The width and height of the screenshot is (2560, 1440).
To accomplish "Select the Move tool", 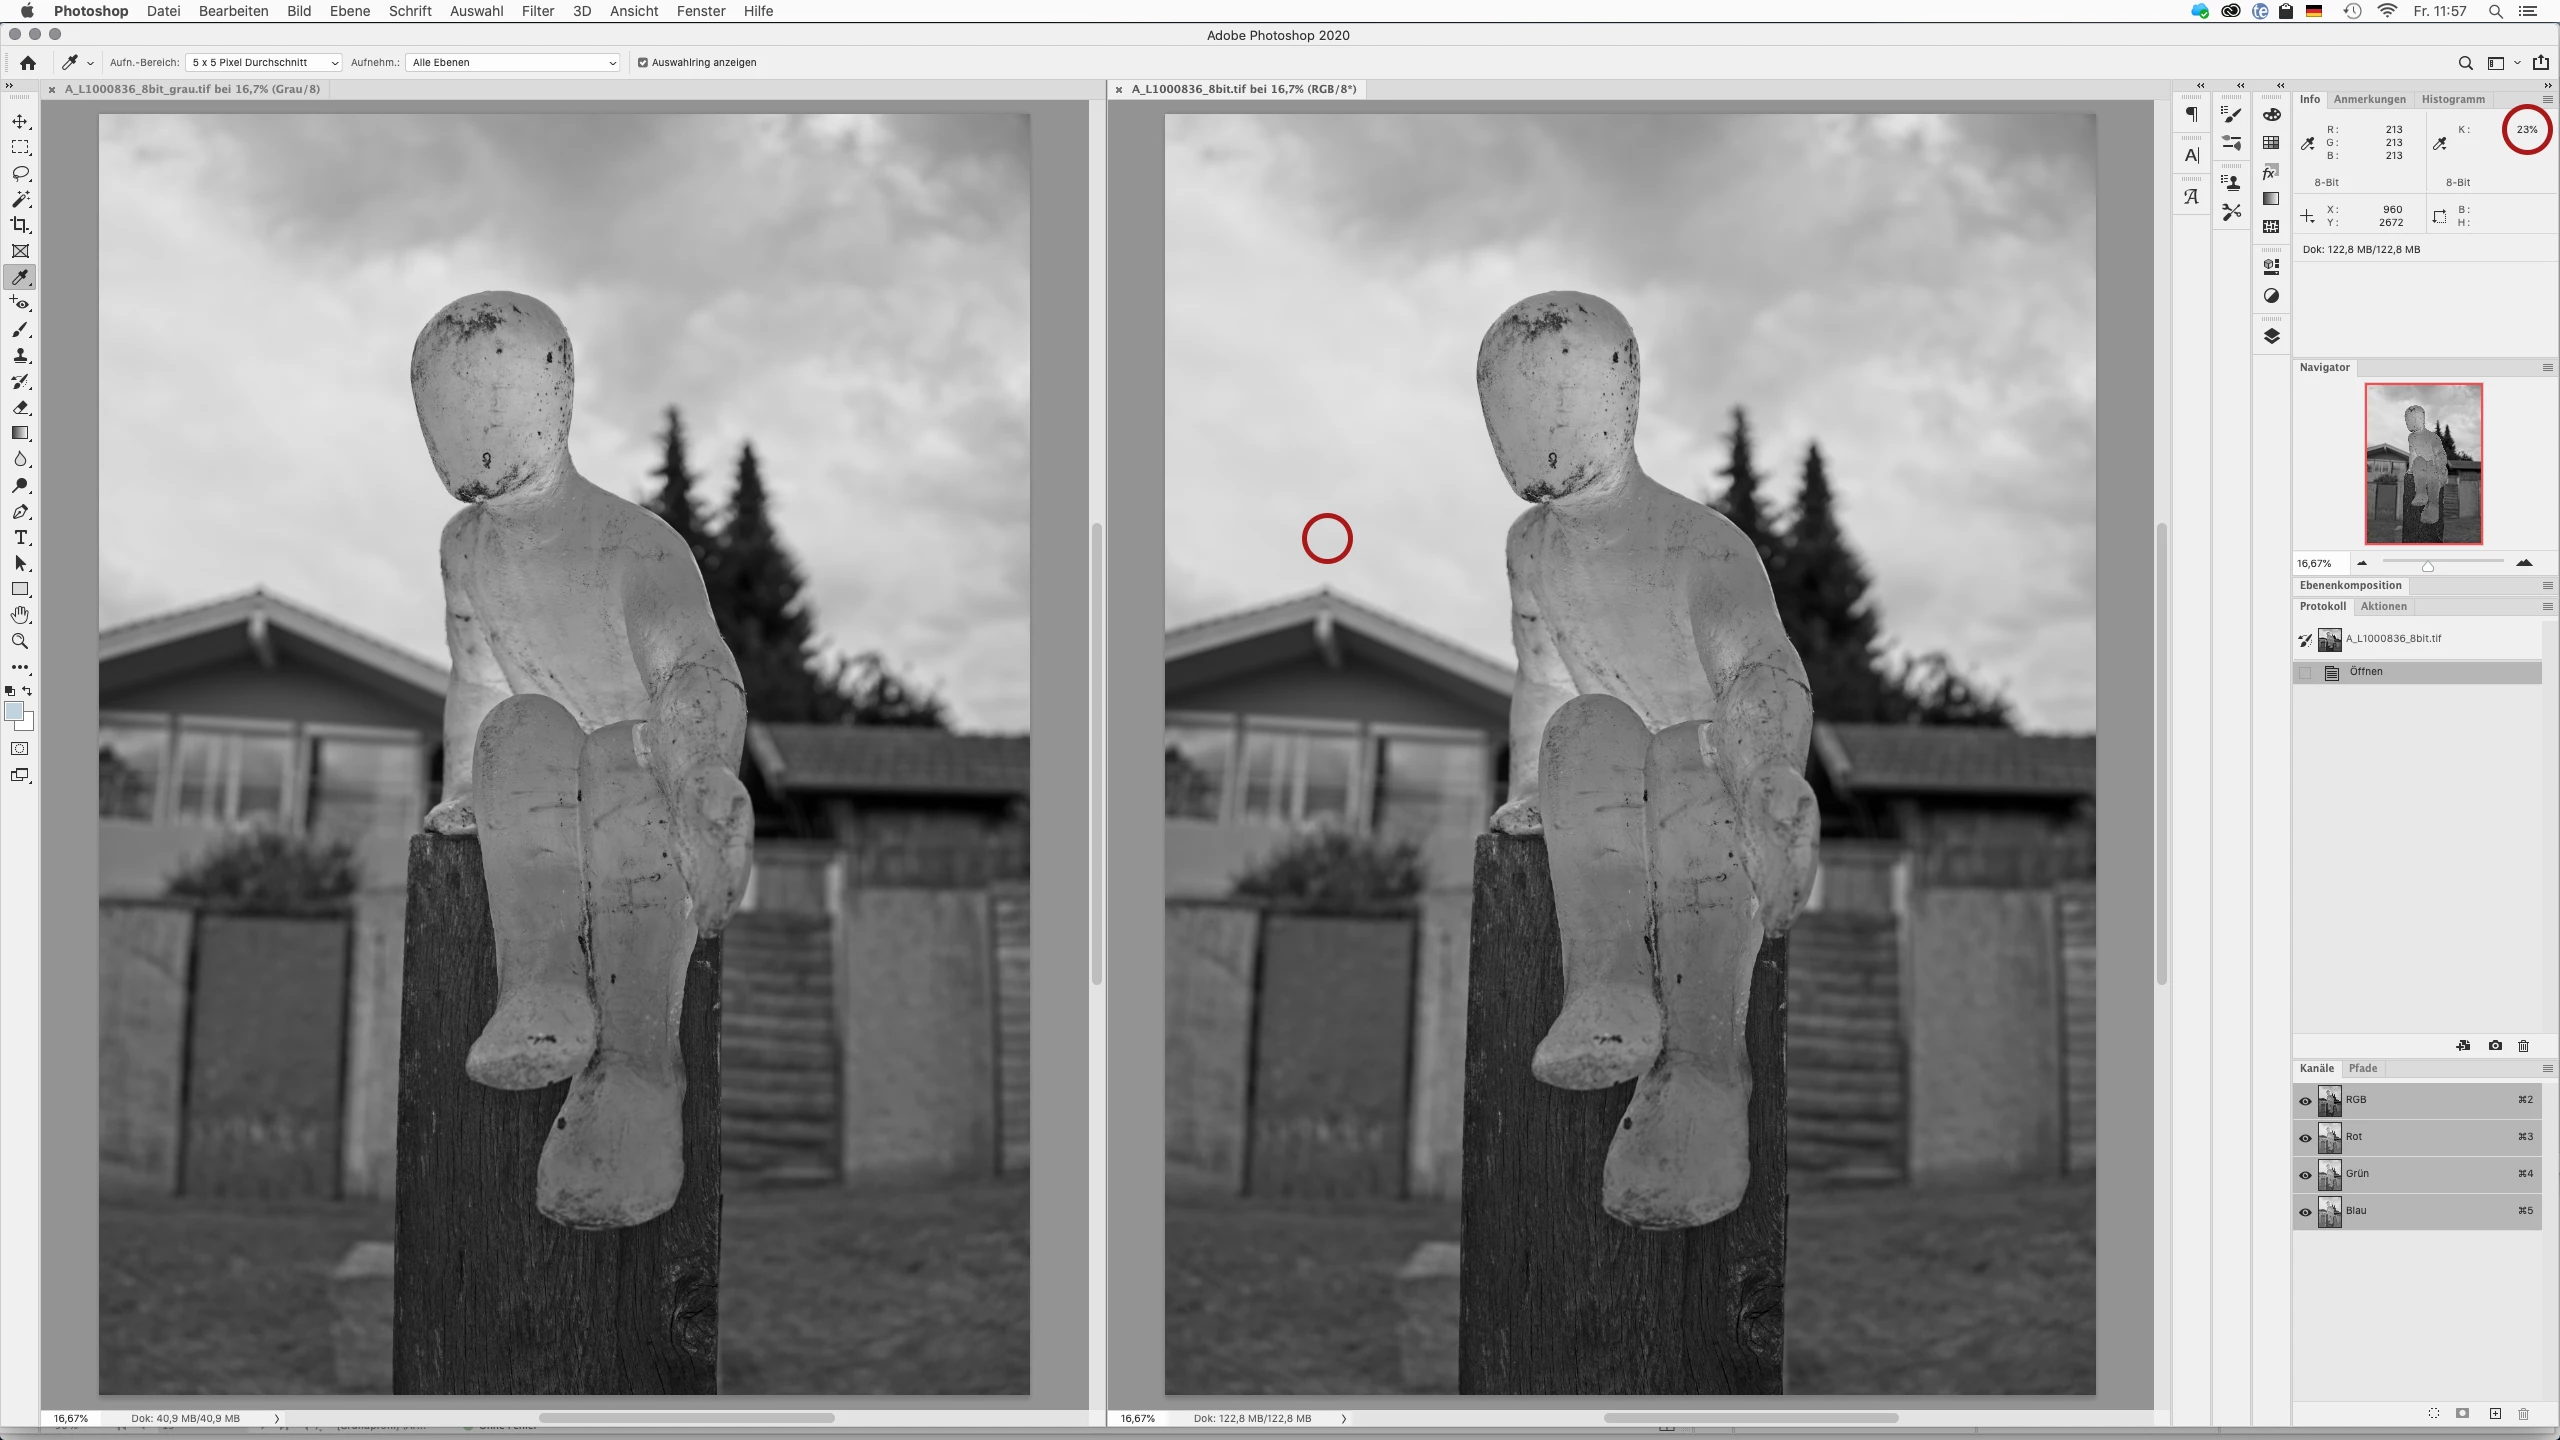I will [x=20, y=121].
